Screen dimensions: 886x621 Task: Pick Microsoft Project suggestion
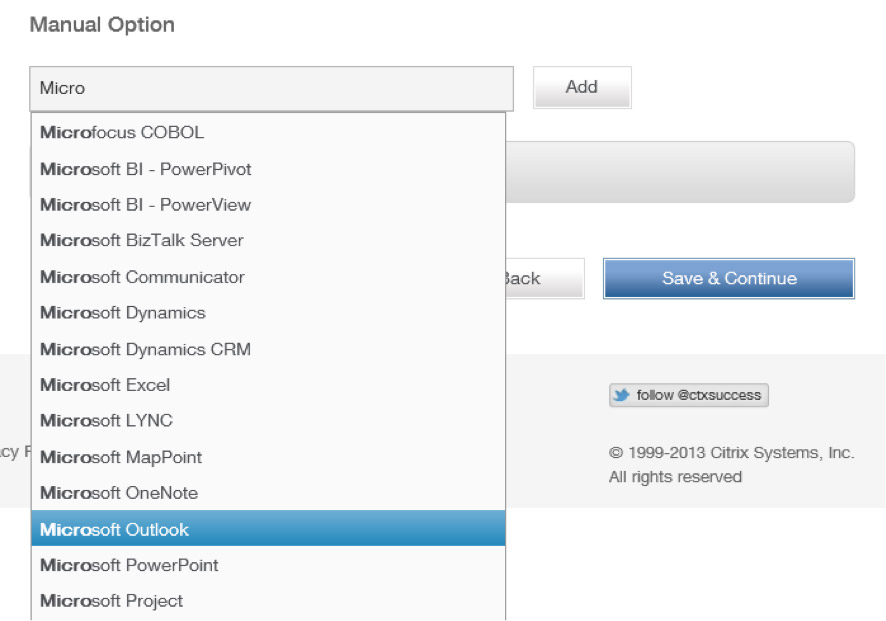(268, 601)
